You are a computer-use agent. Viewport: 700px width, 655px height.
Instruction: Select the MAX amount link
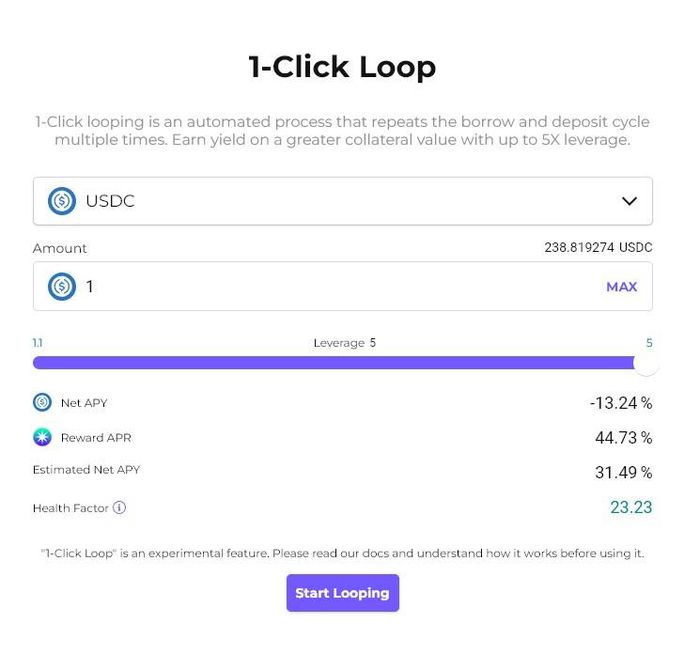point(621,287)
